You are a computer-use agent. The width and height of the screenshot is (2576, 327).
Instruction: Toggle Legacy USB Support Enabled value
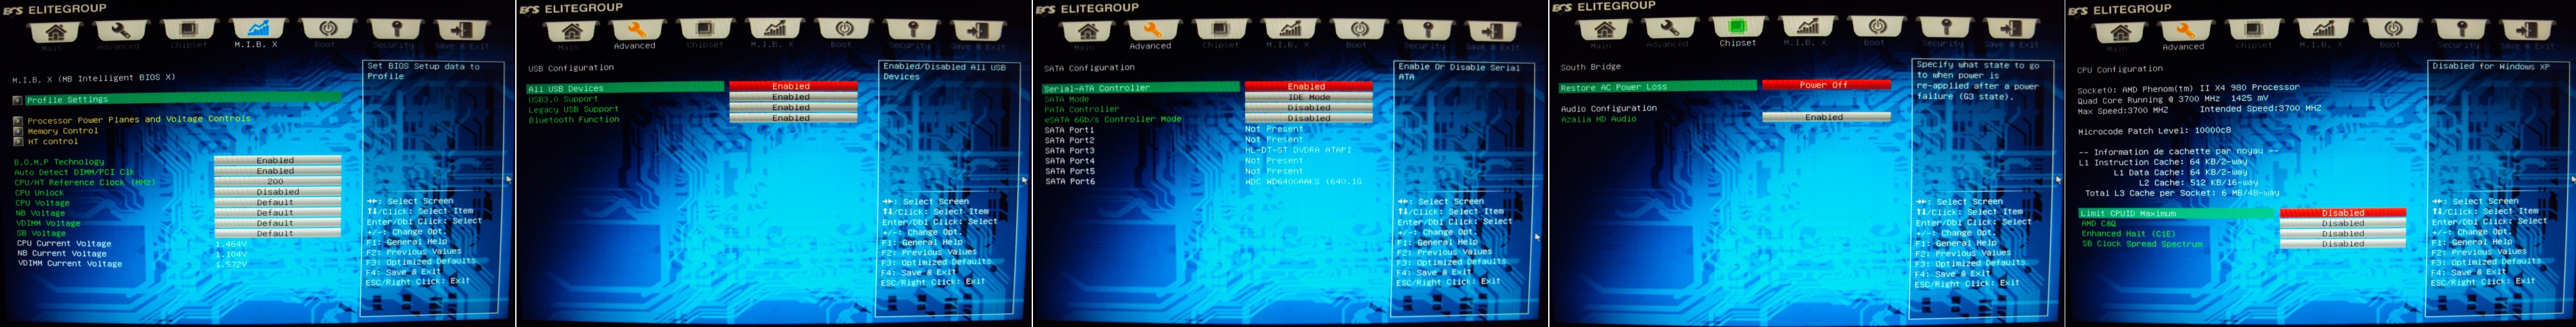(793, 108)
